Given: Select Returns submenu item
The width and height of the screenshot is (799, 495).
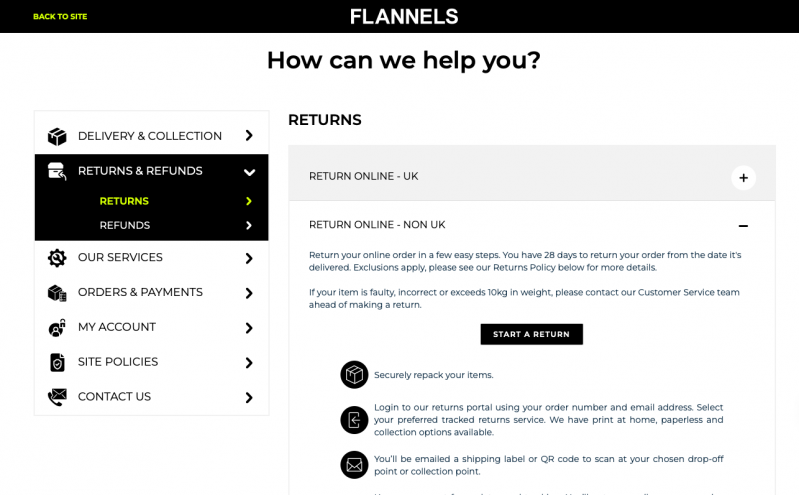Looking at the screenshot, I should click(x=124, y=201).
